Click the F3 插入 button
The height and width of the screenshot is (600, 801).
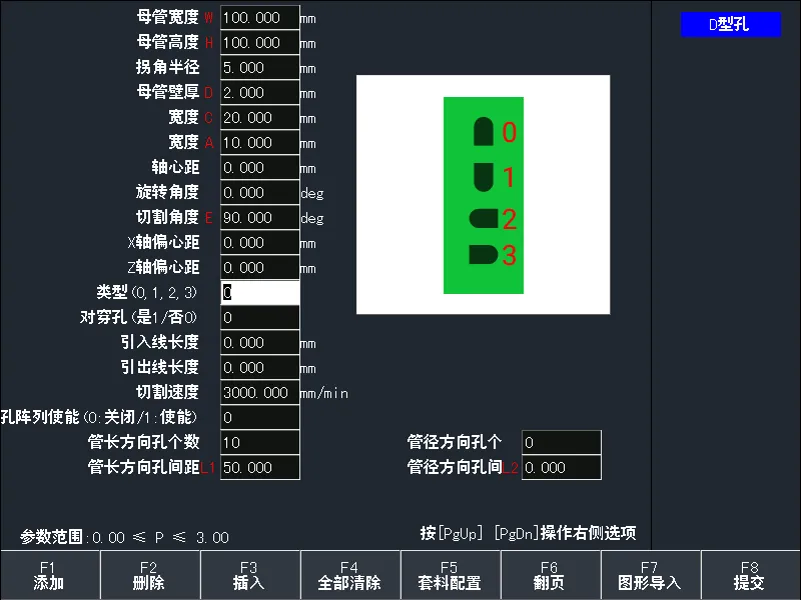pos(250,575)
